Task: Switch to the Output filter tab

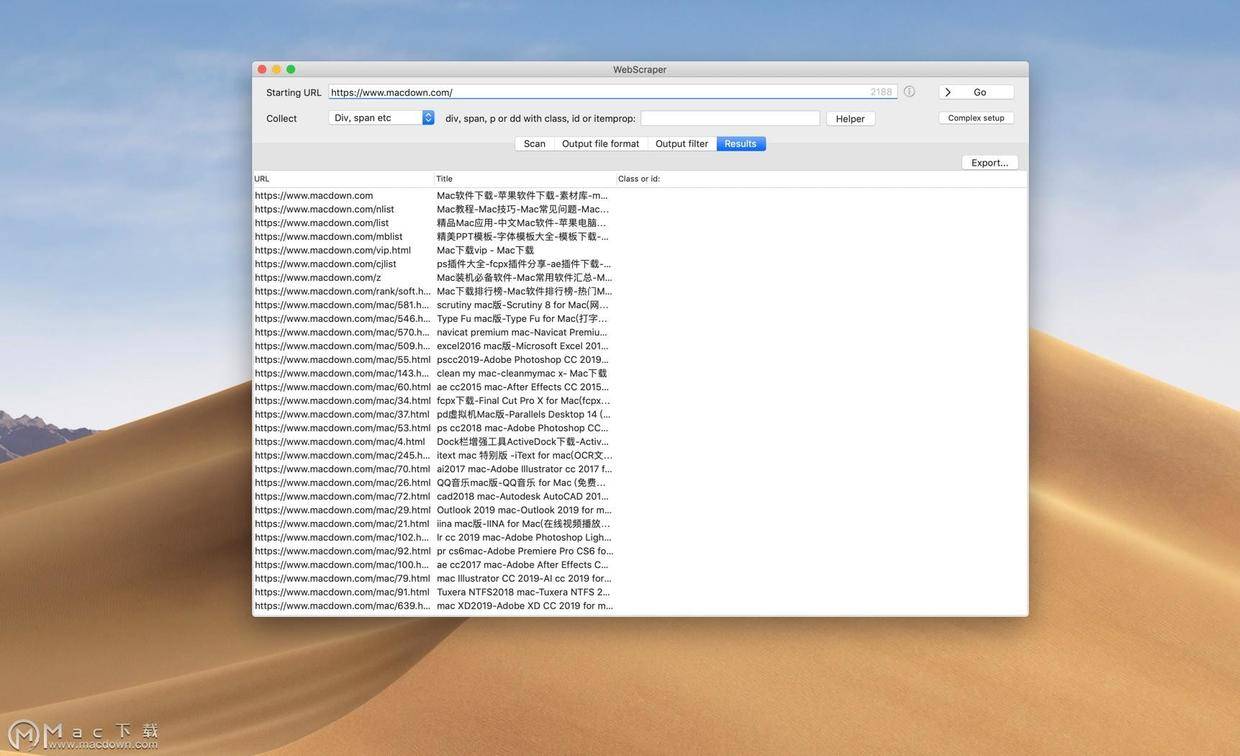Action: coord(682,144)
